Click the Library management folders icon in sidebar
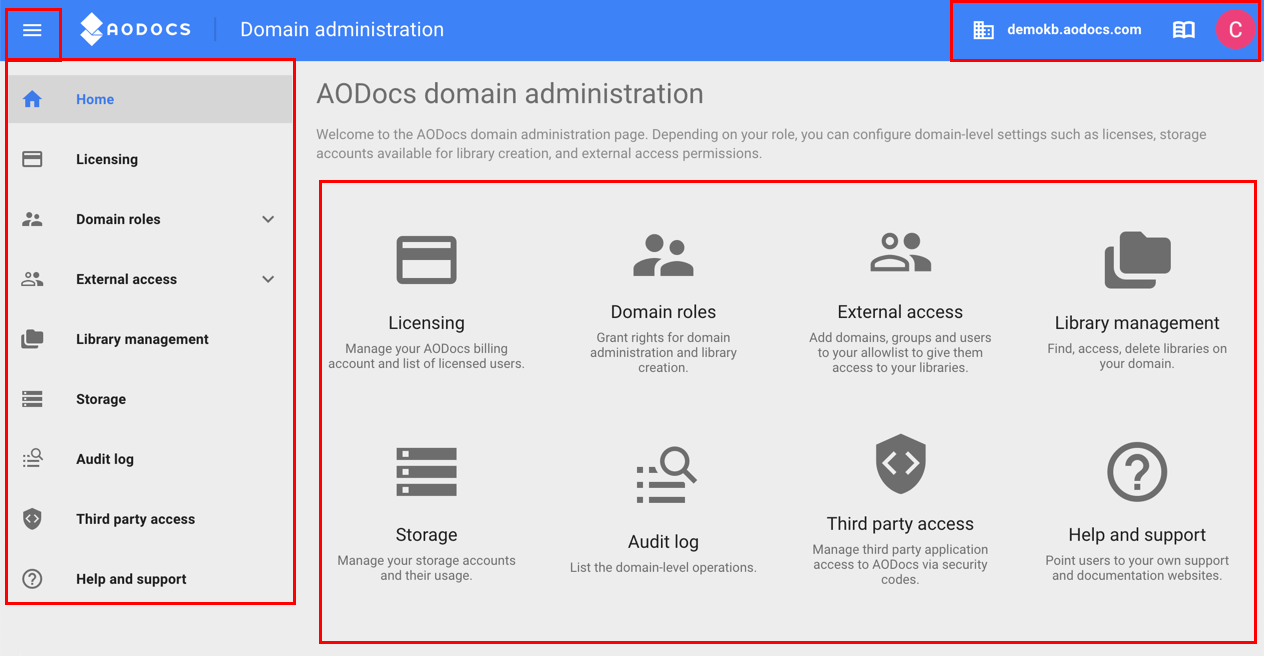 coord(32,339)
